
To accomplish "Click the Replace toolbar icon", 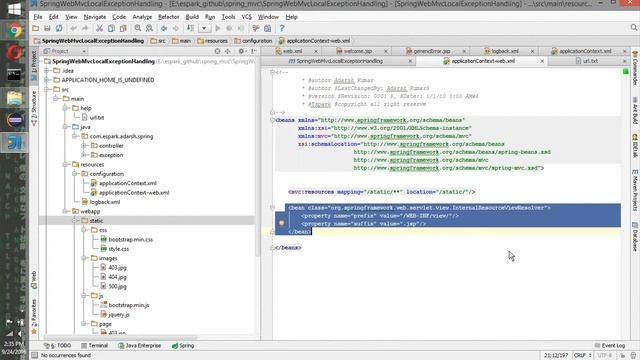I will pyautogui.click(x=149, y=28).
